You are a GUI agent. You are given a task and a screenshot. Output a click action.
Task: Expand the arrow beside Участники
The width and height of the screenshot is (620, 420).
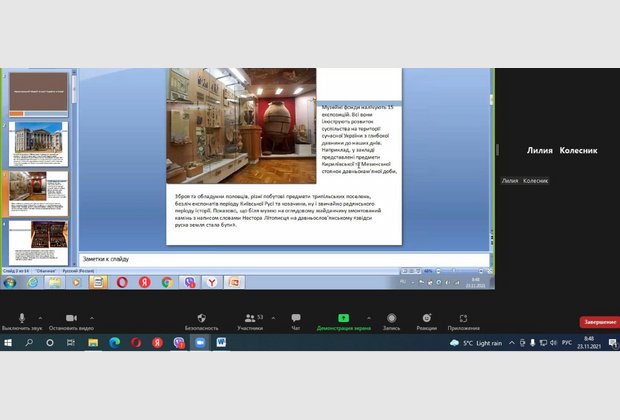(273, 316)
